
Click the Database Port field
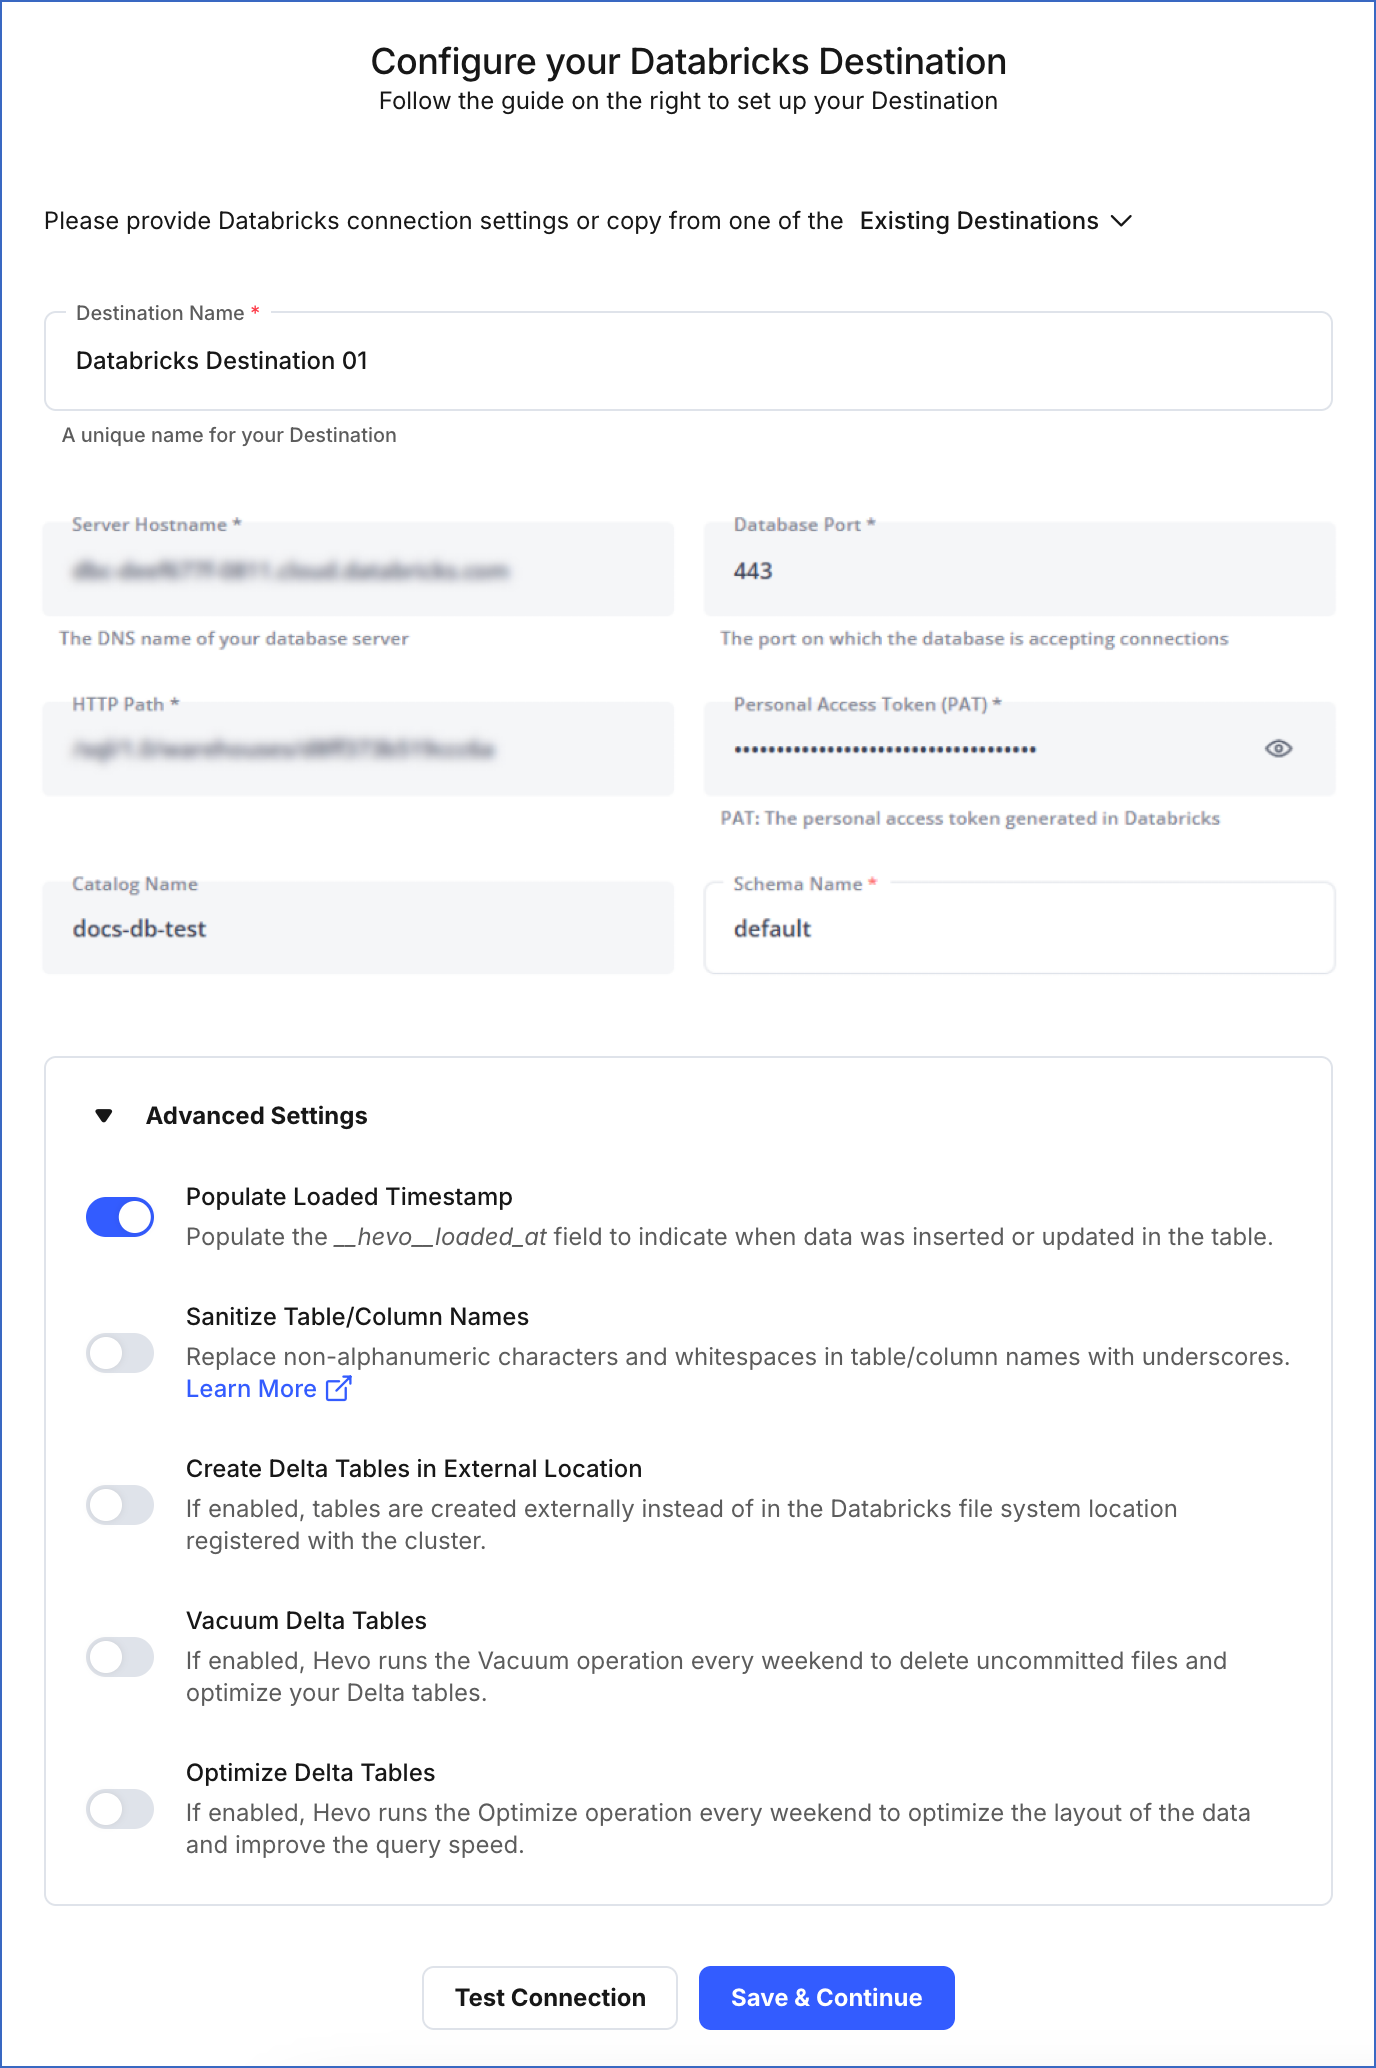tap(1019, 571)
